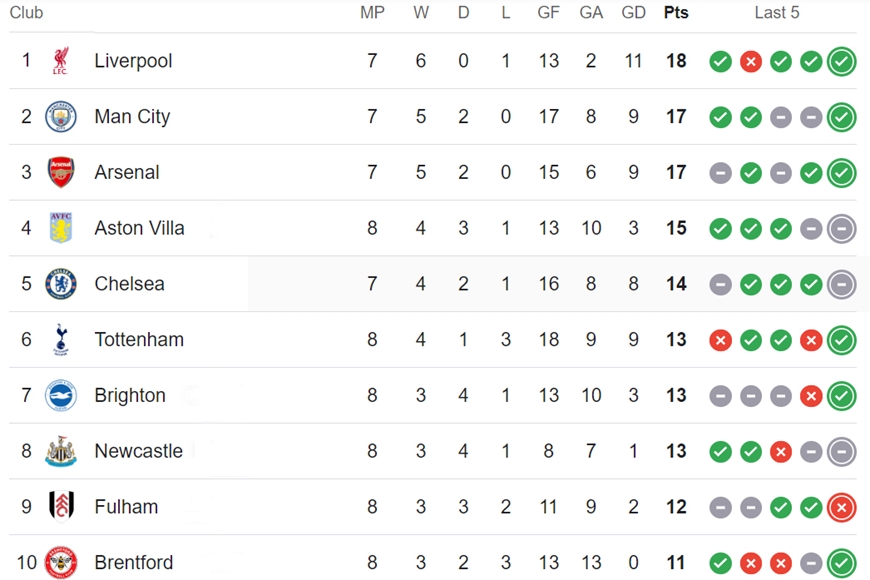Click the Arsenal cannon crest
This screenshot has height=580, width=870.
coord(60,172)
